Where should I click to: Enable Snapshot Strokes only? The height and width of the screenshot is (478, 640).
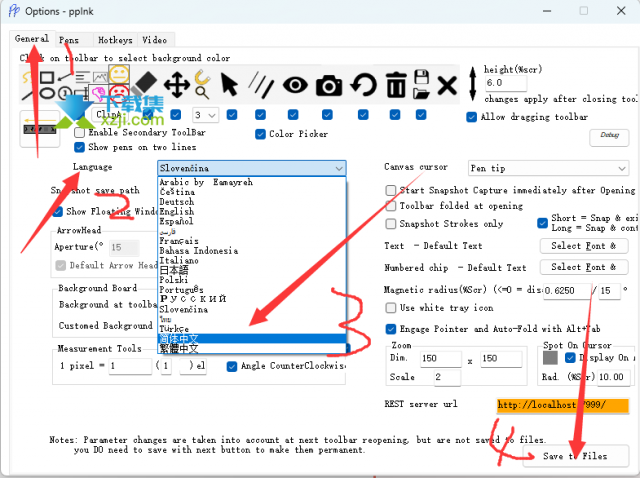click(x=391, y=224)
